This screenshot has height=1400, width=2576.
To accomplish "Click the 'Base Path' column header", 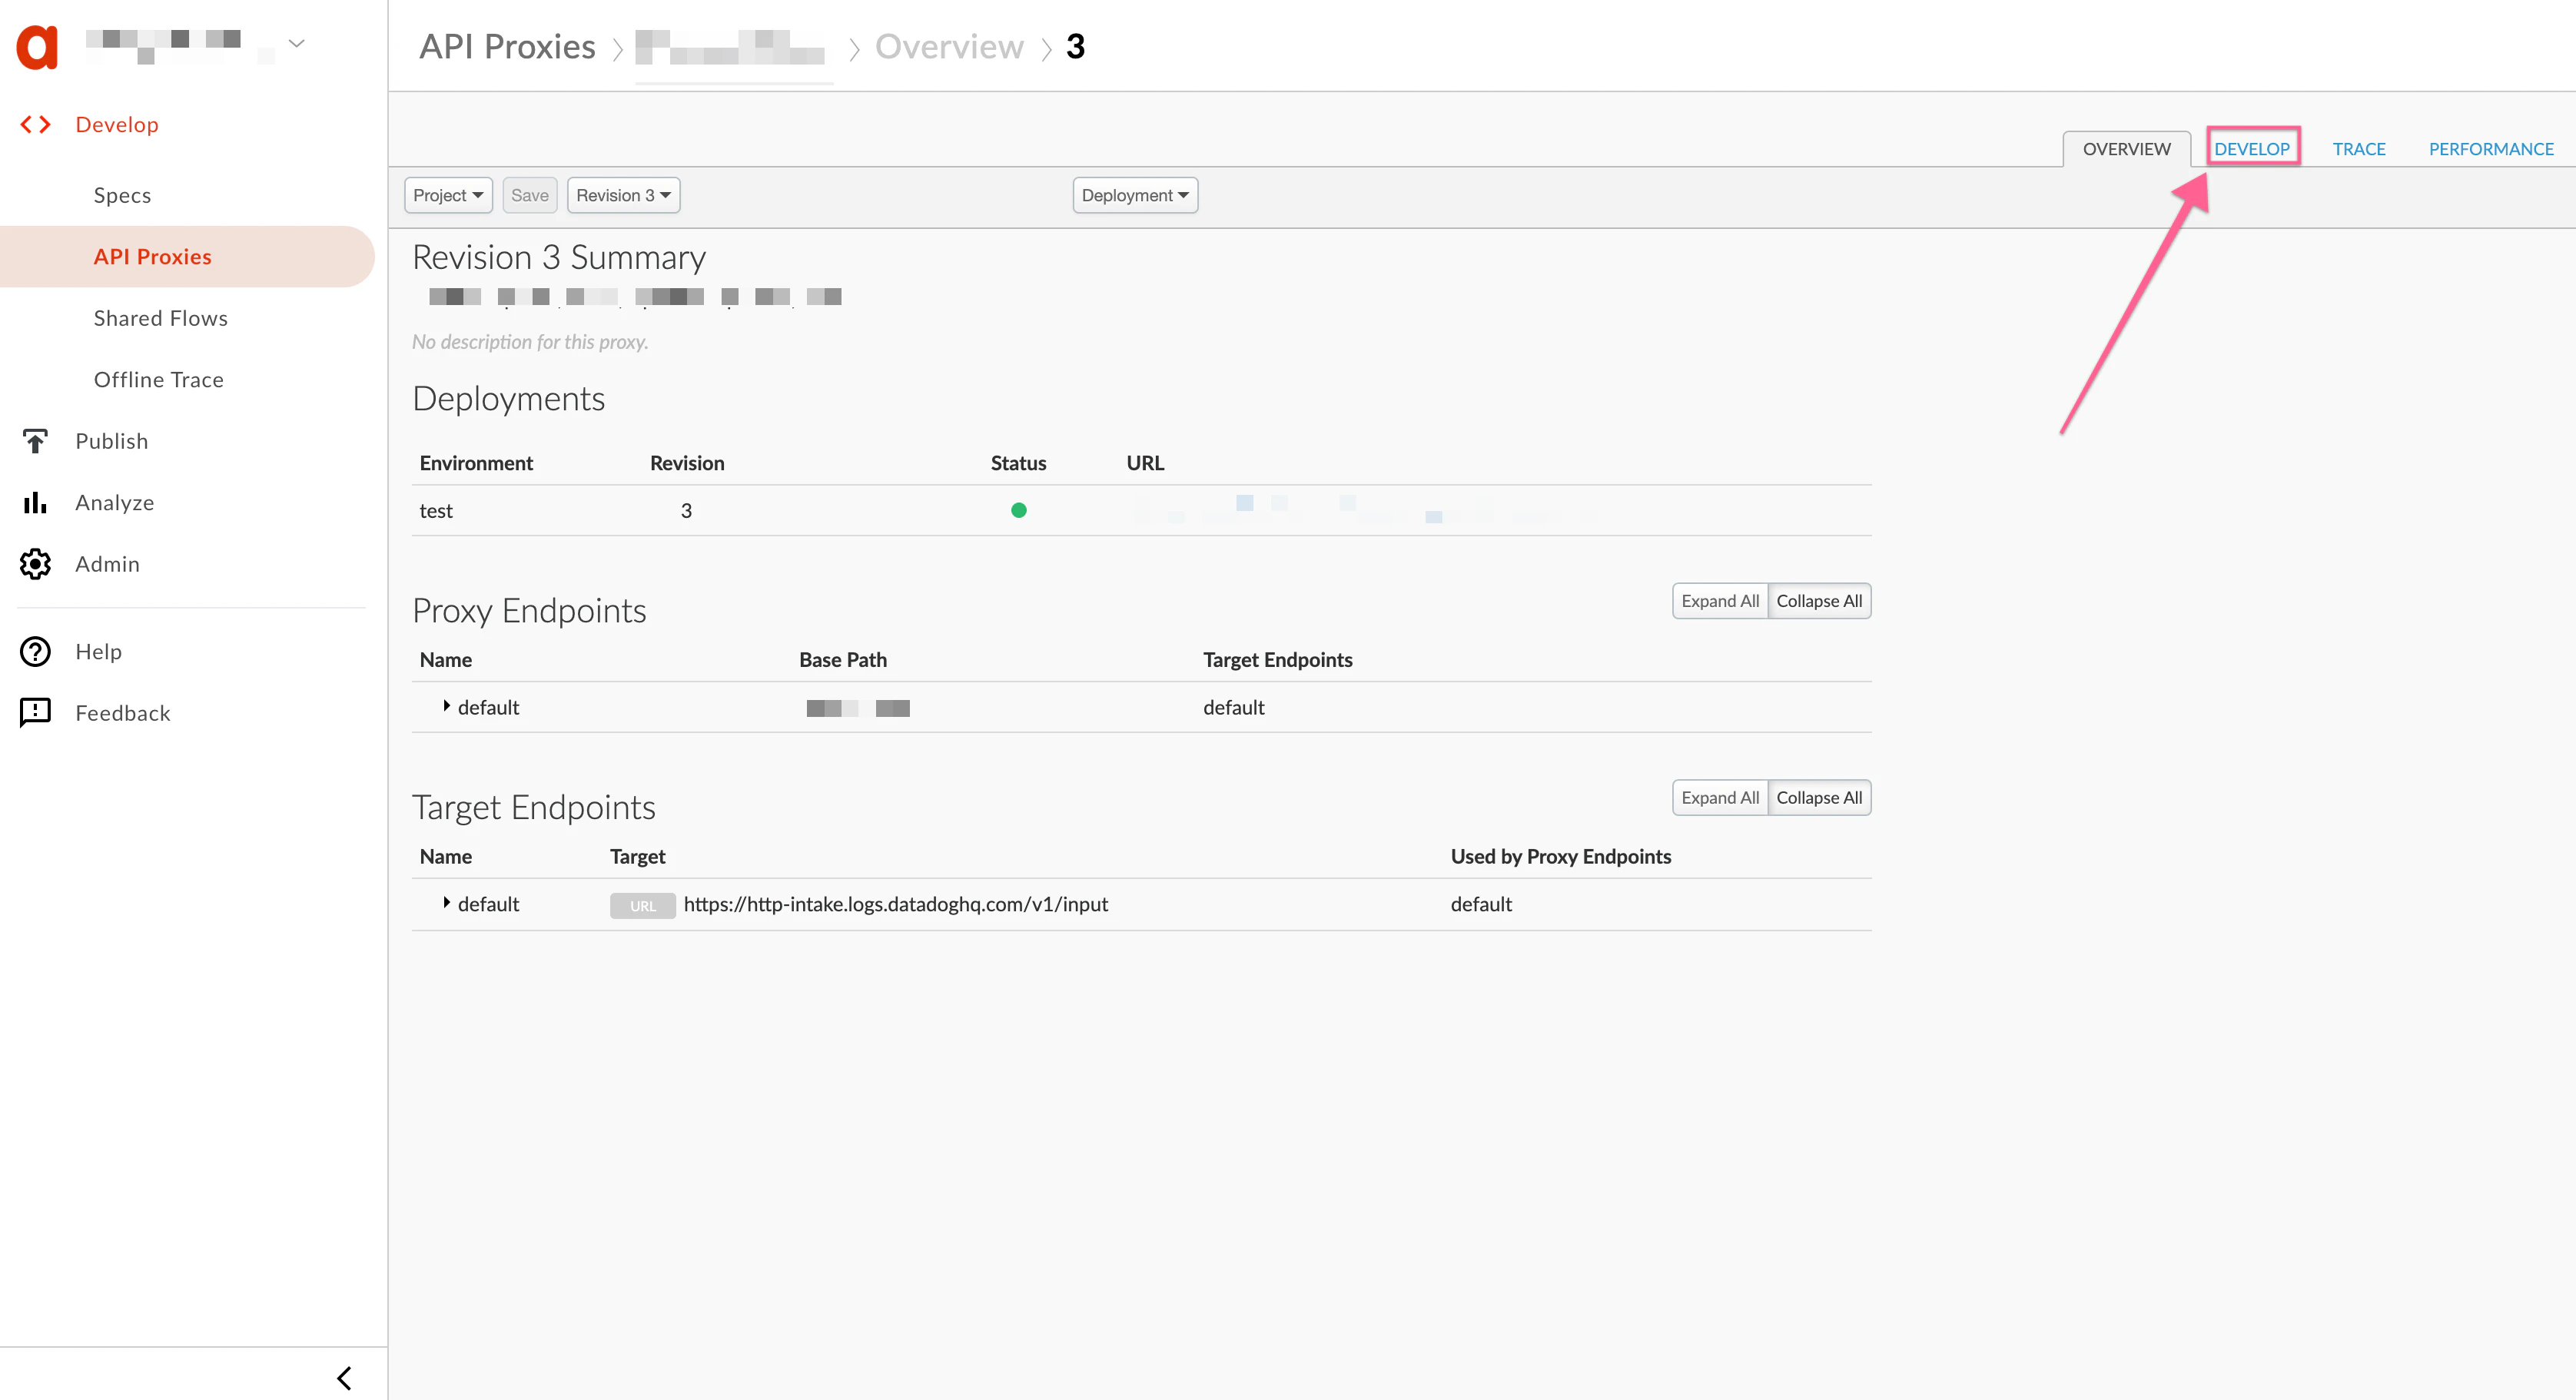I will click(x=843, y=659).
